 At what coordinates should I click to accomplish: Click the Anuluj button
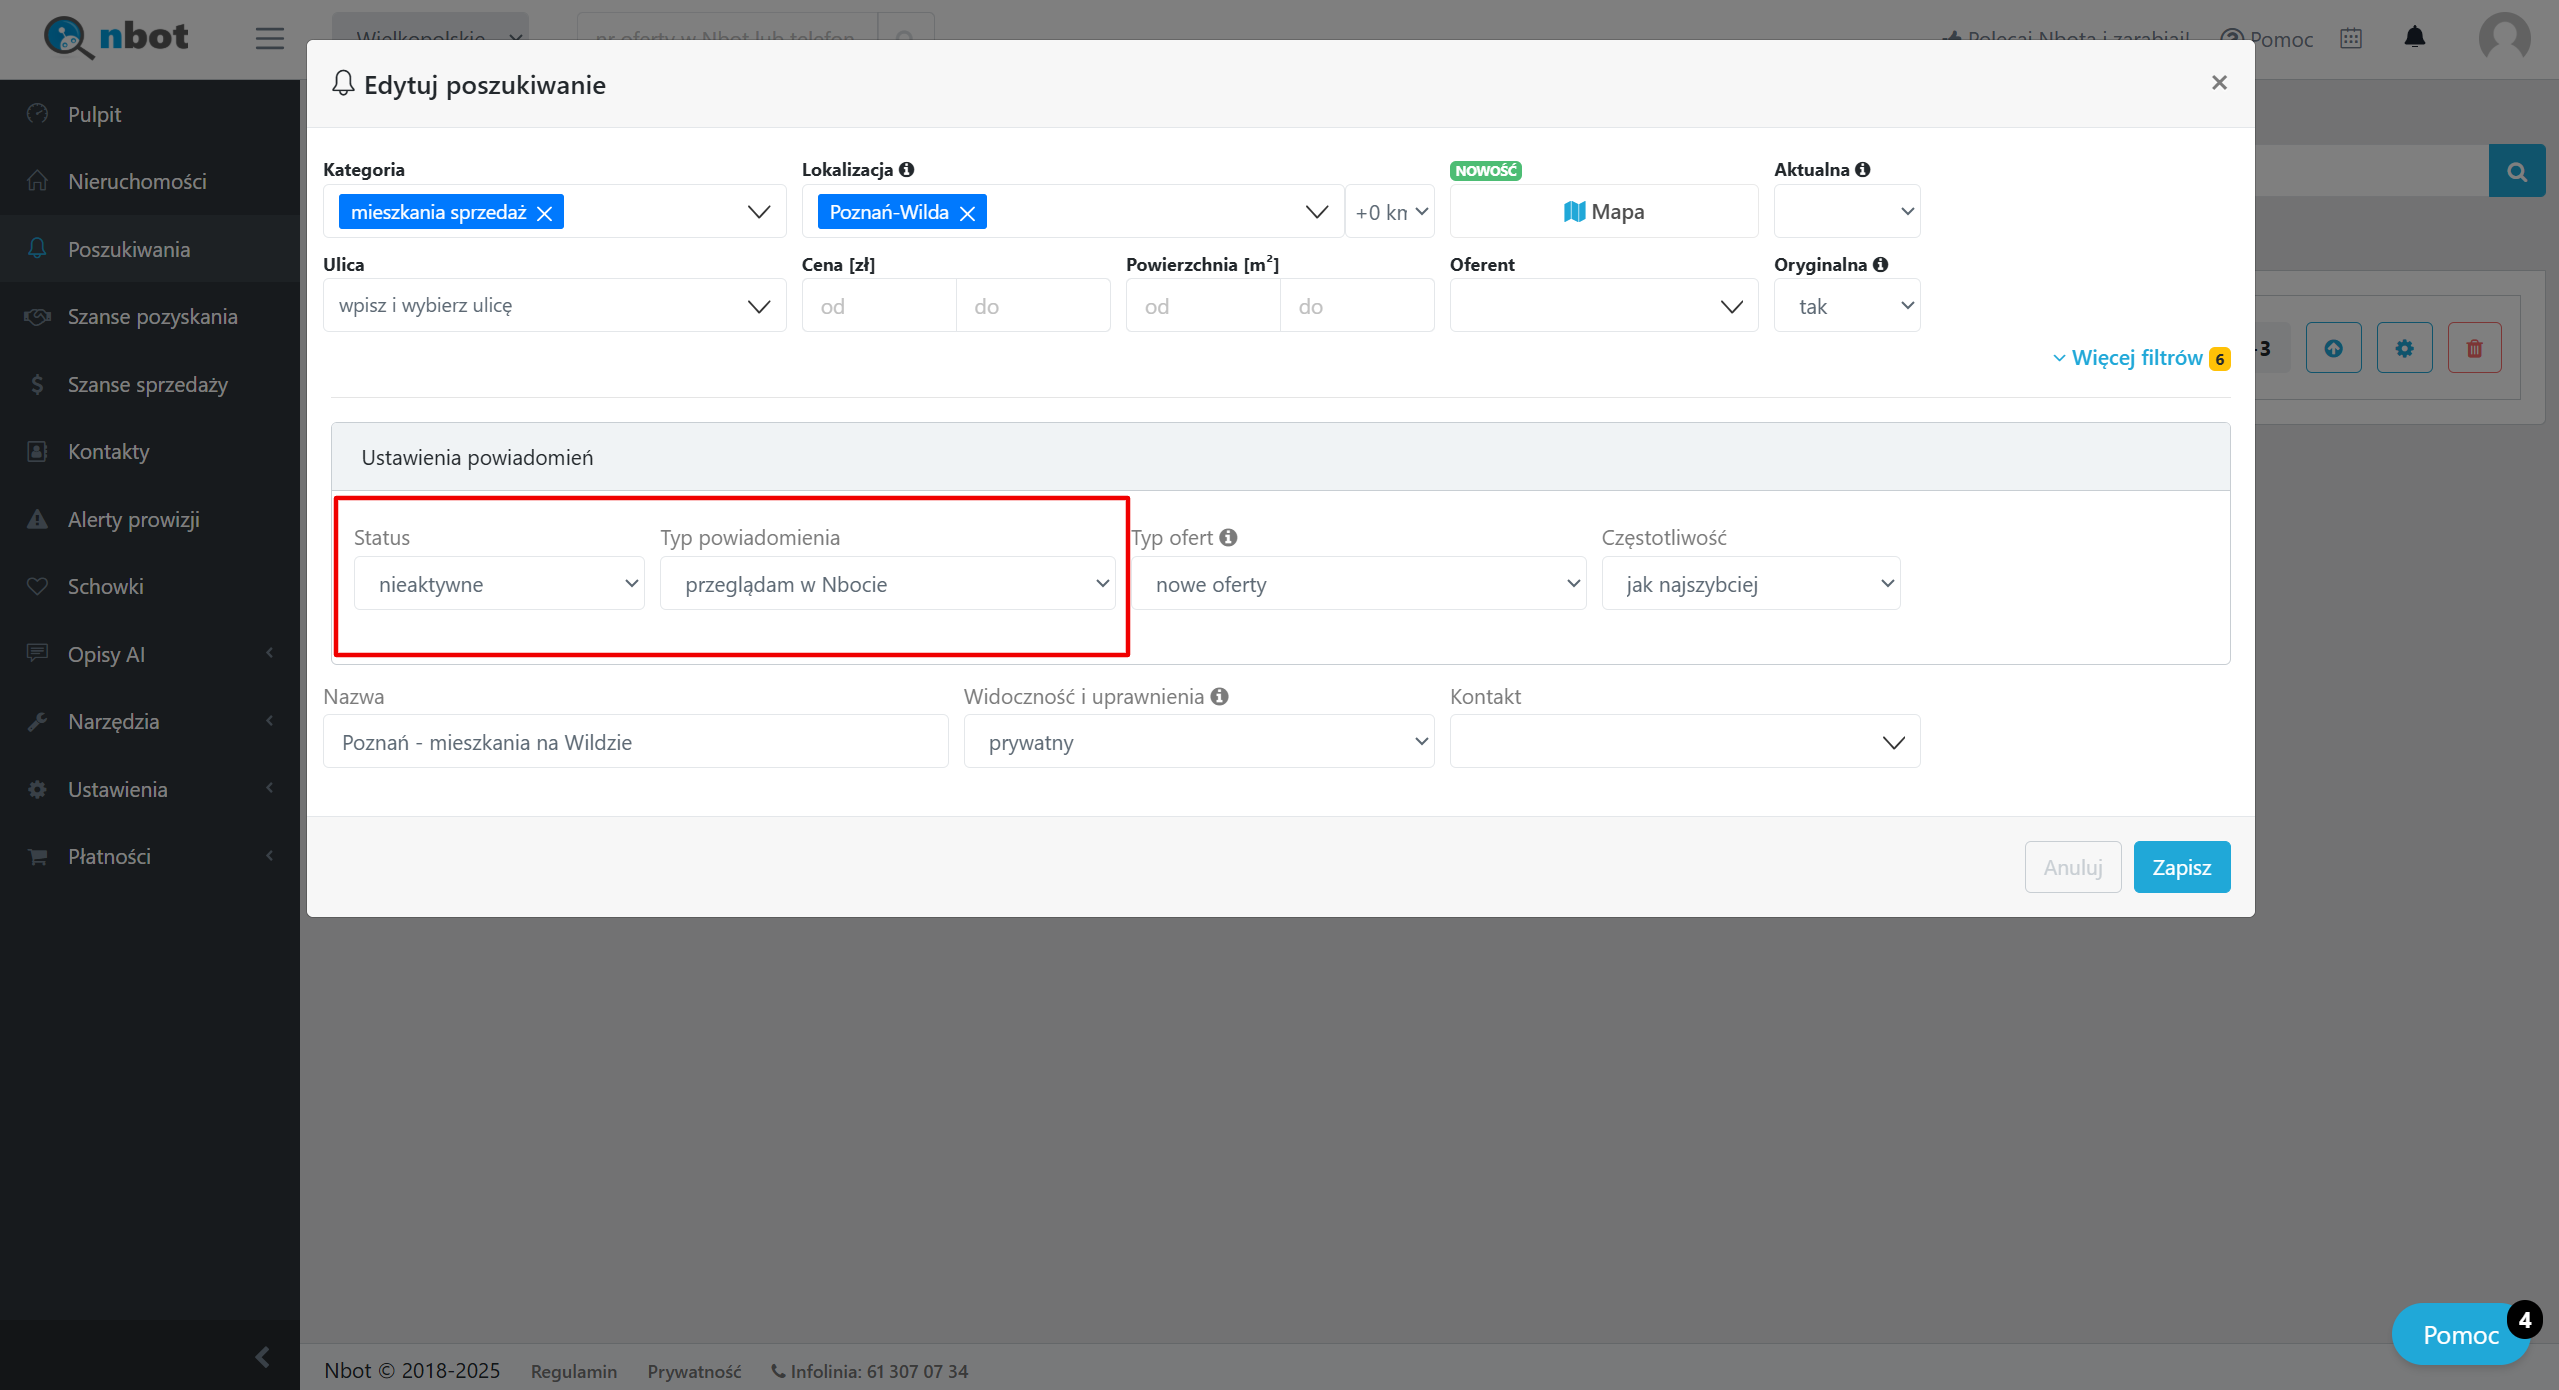point(2072,867)
